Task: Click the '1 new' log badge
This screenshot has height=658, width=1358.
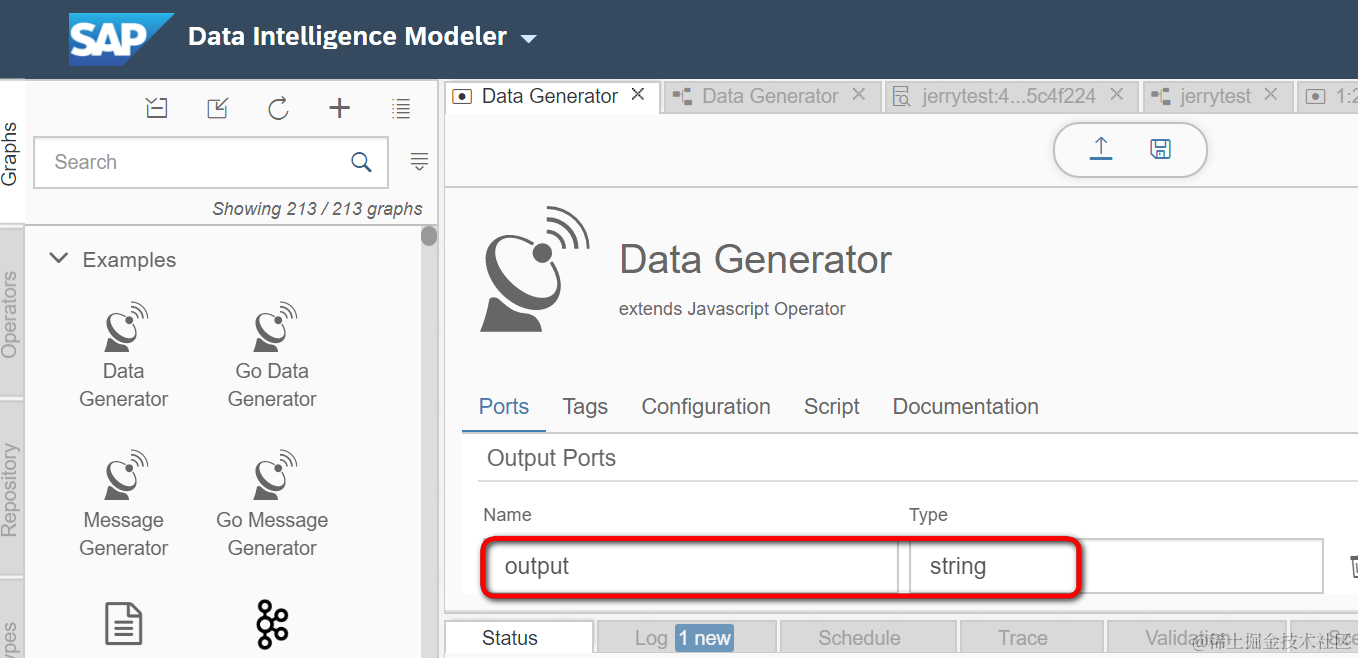Action: [704, 638]
